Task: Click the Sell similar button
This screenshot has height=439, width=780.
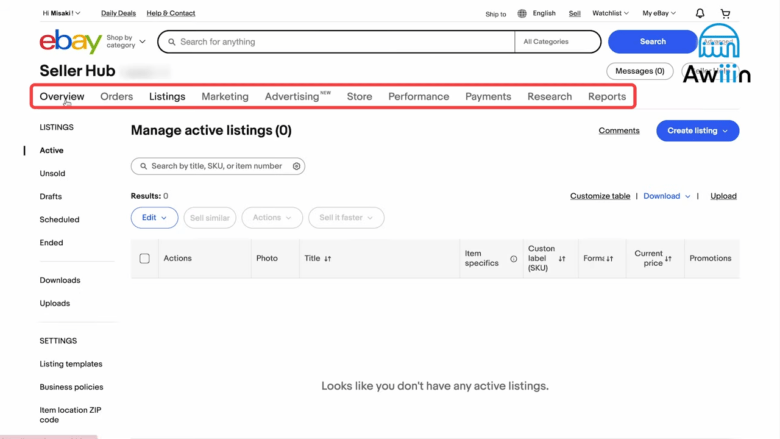Action: coord(209,218)
